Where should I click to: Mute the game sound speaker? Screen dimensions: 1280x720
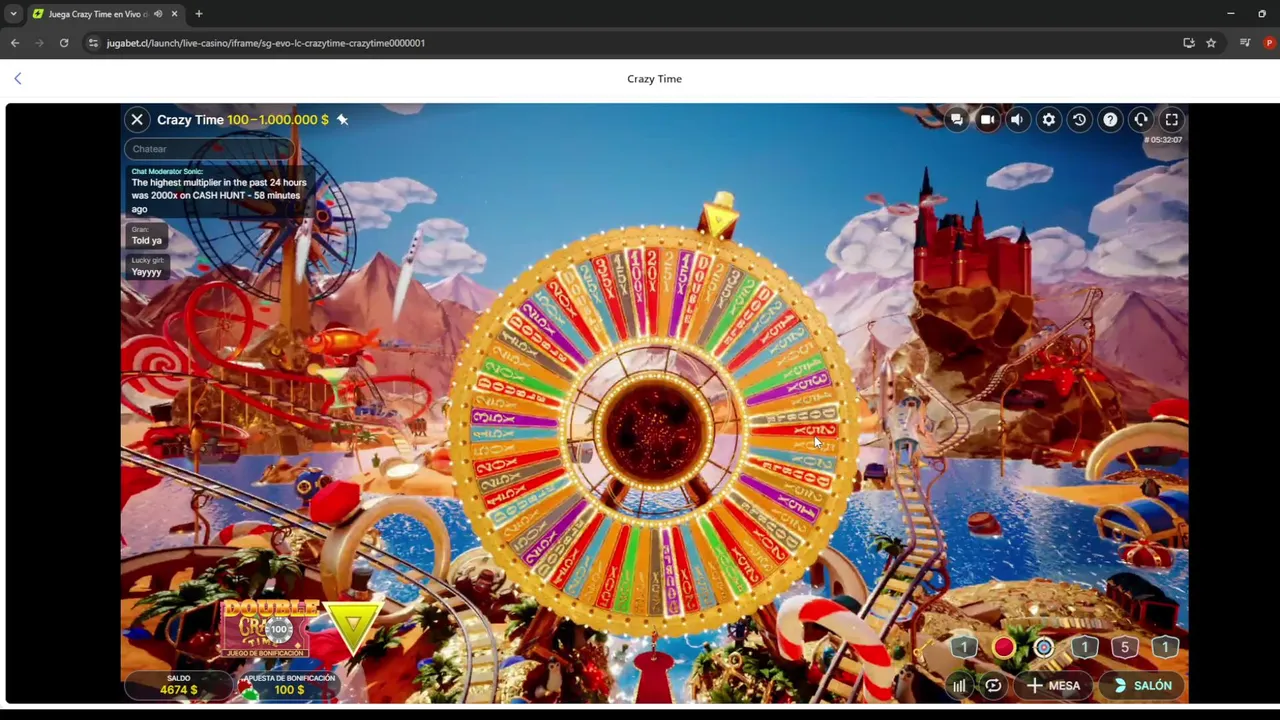click(x=1017, y=119)
